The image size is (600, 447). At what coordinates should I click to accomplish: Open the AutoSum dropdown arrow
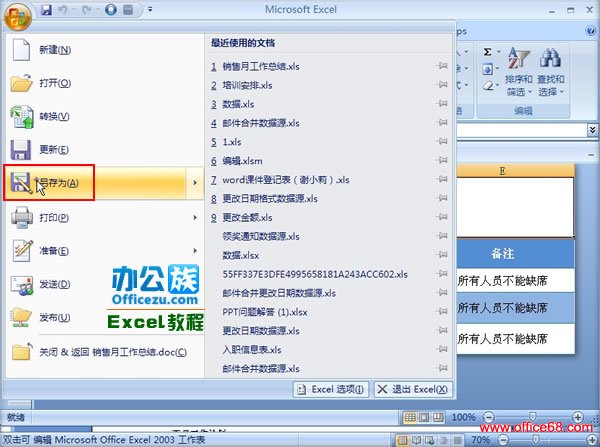(499, 52)
